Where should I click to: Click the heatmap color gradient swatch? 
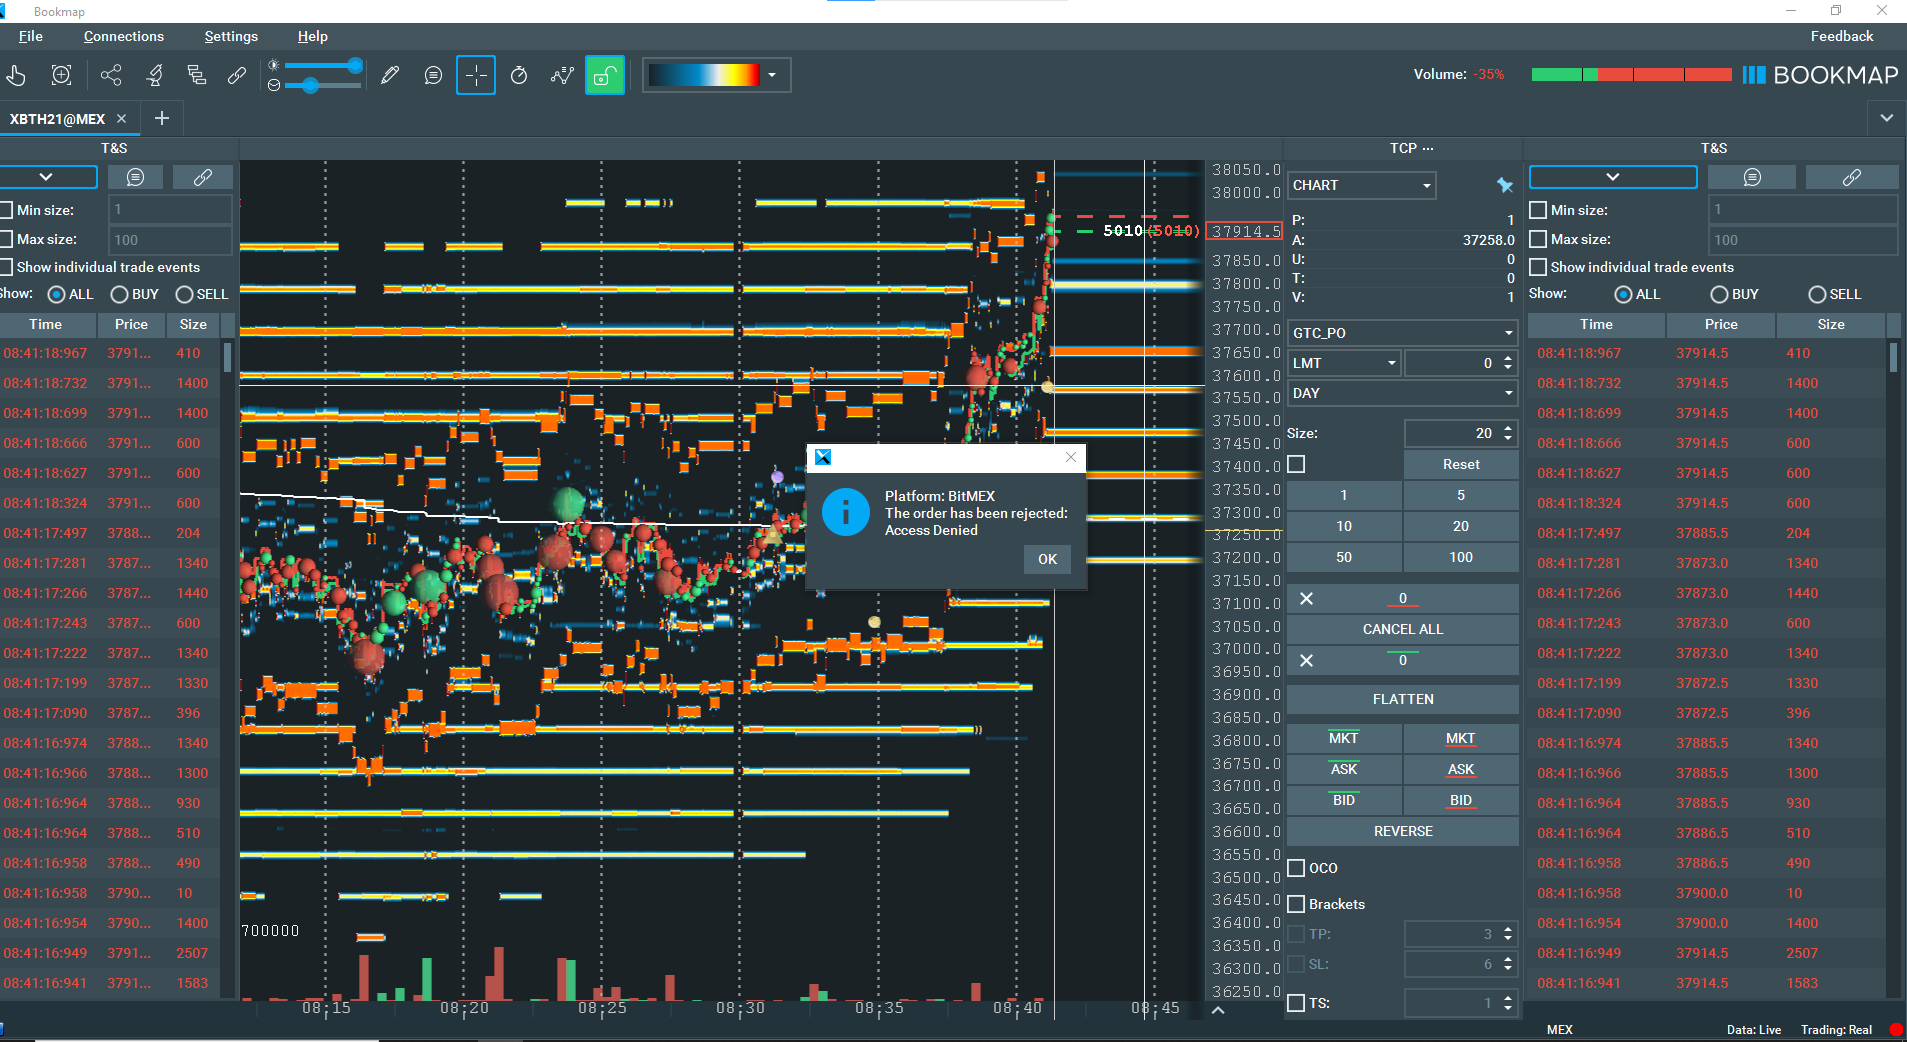(704, 75)
